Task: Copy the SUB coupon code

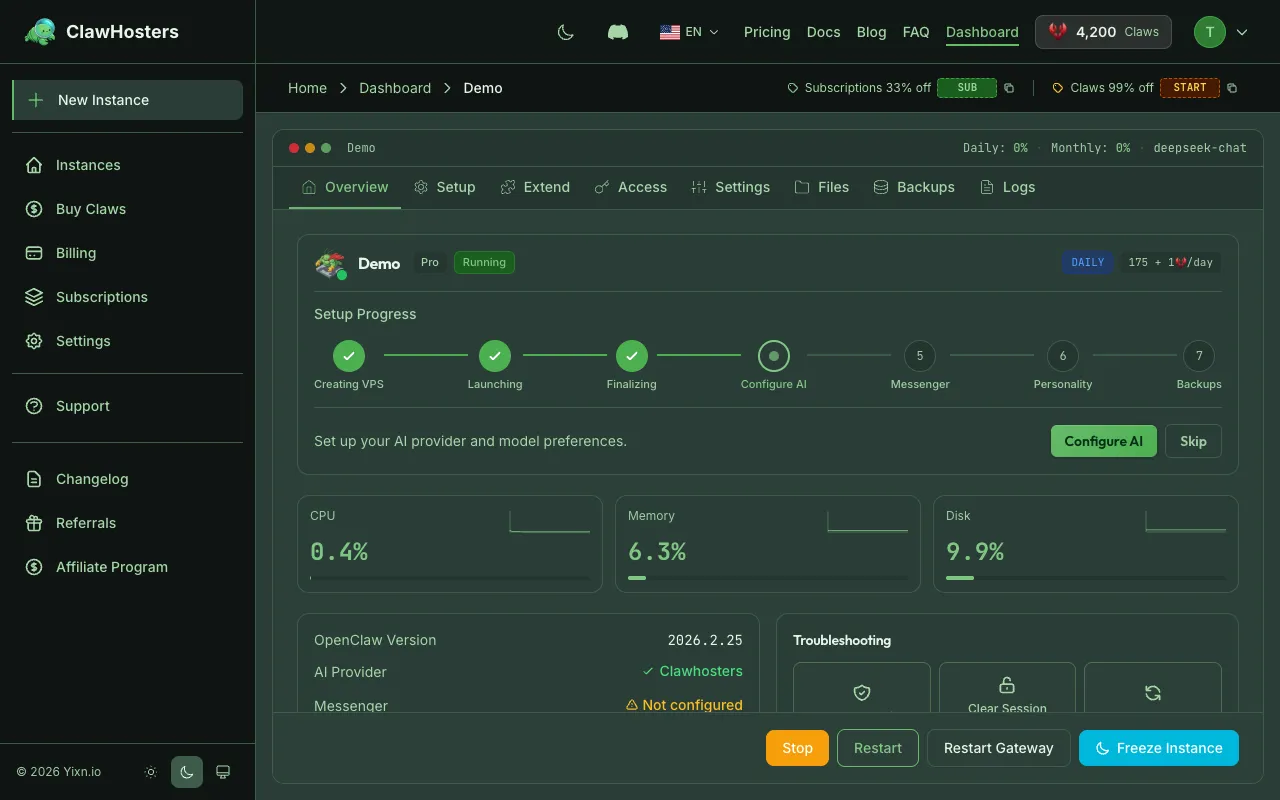Action: 1008,88
